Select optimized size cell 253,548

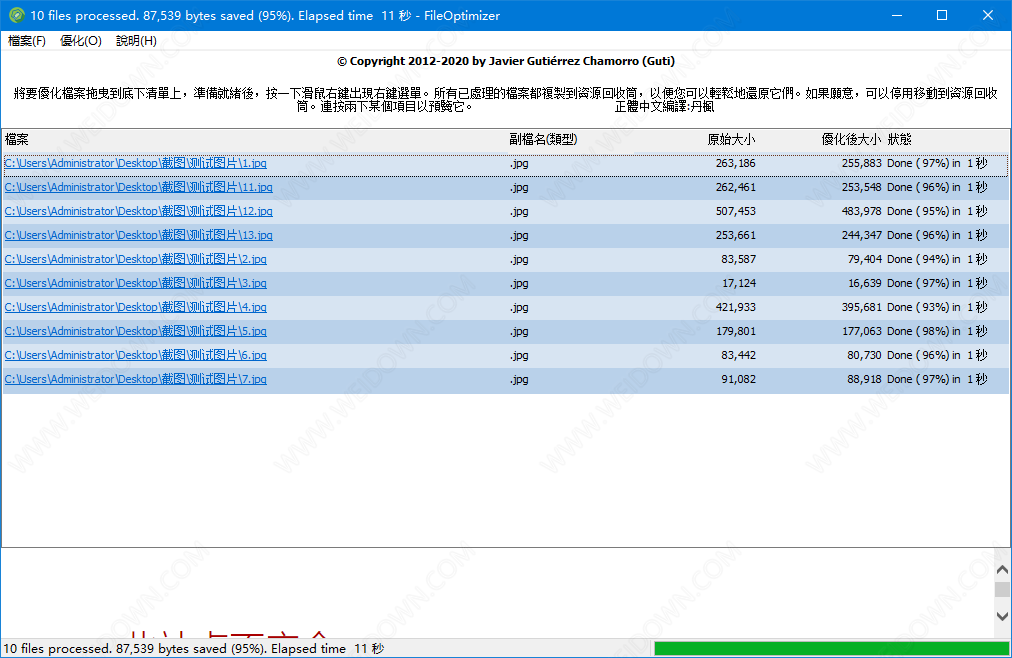coord(861,187)
